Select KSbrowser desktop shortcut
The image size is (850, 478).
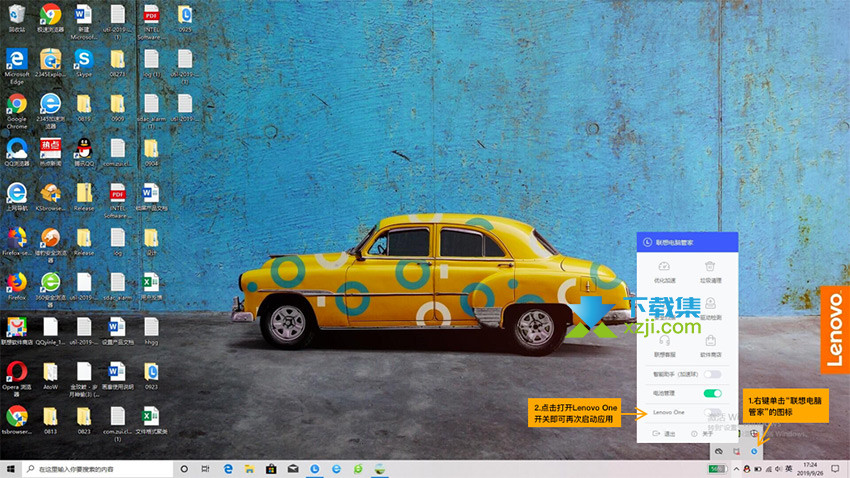(x=50, y=197)
